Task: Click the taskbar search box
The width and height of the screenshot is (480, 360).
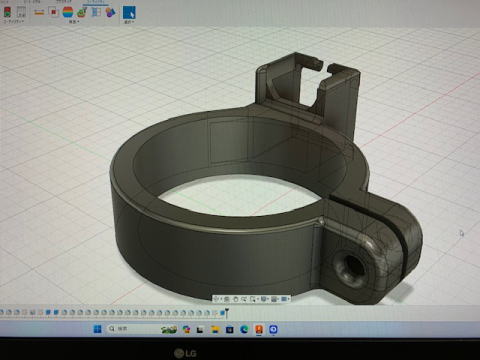Action: pos(131,329)
